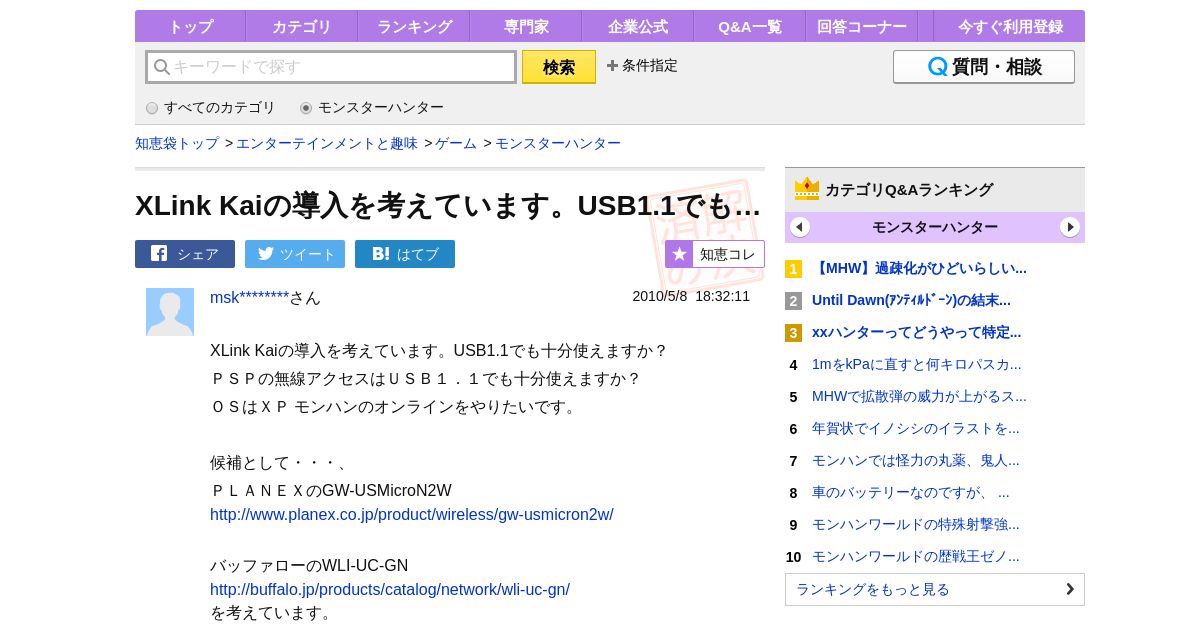1200x630 pixels.
Task: Click the plus icon beside 条件指定
Action: [612, 65]
